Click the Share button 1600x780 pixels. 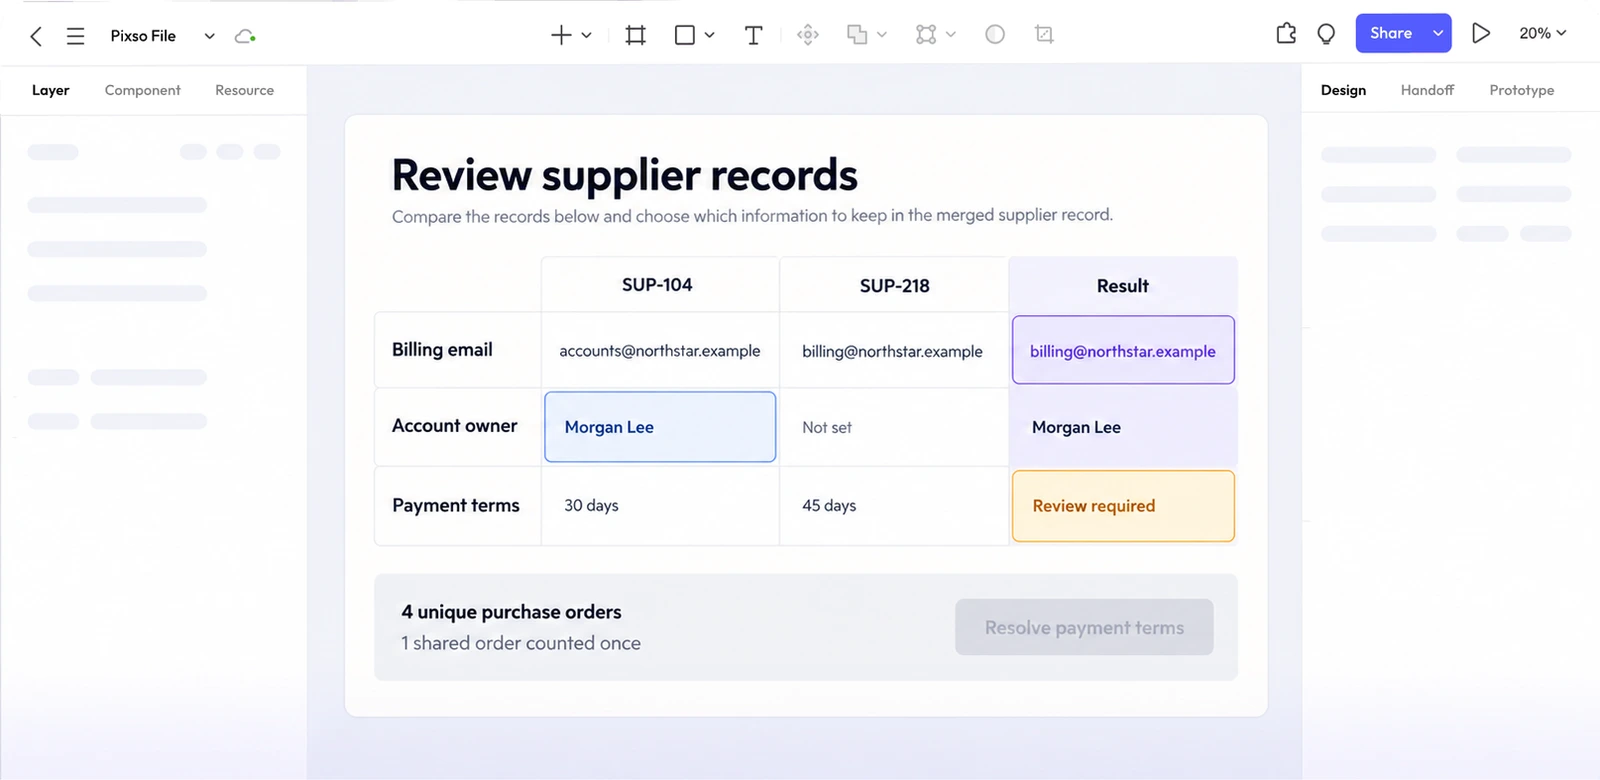1391,33
